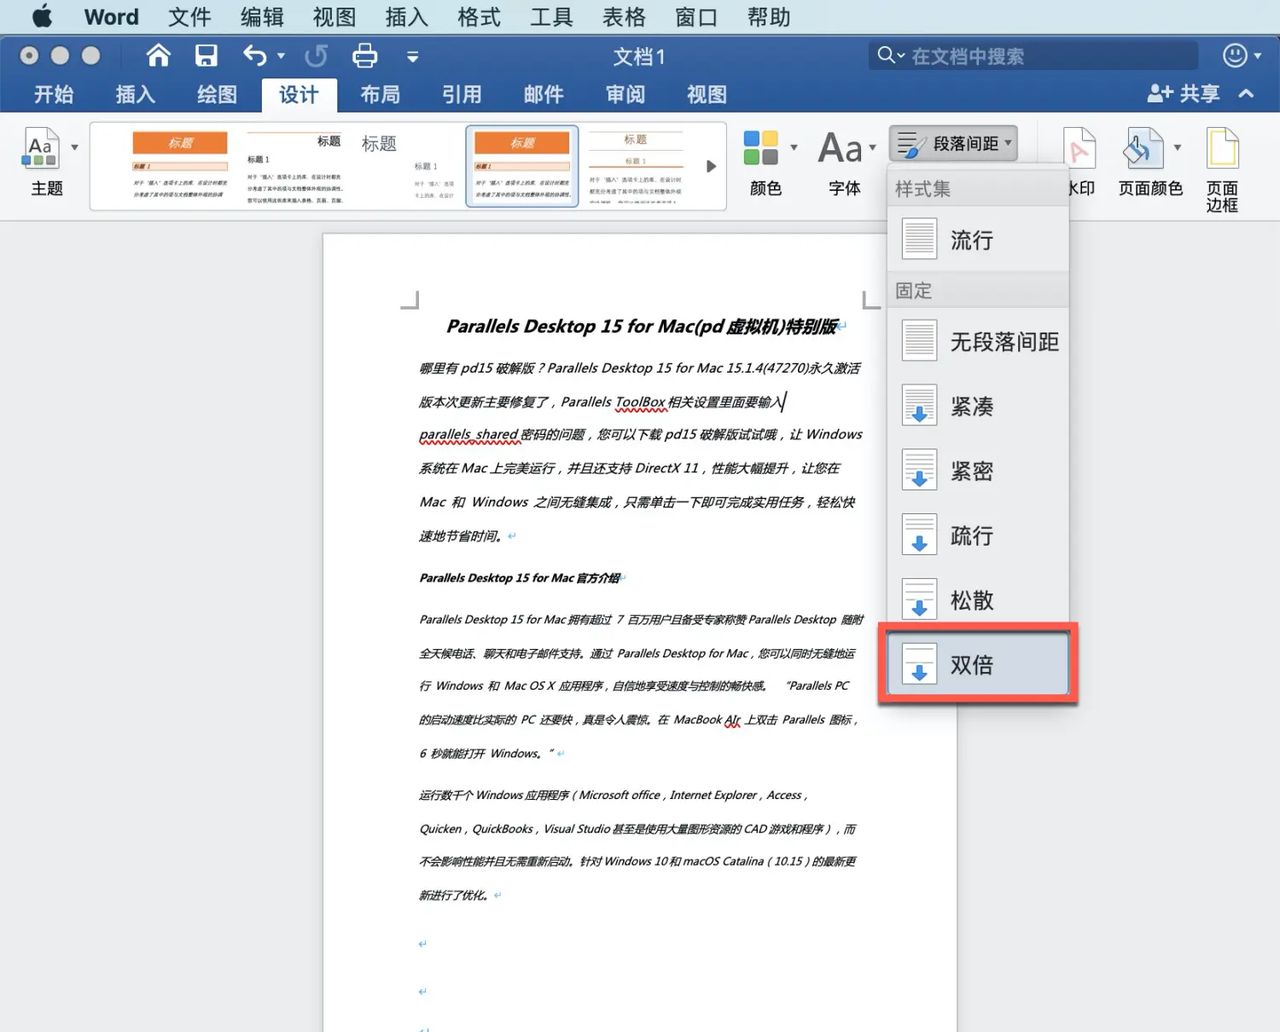Click the 颜色 color palette swatch
Viewport: 1280px width, 1032px height.
765,148
